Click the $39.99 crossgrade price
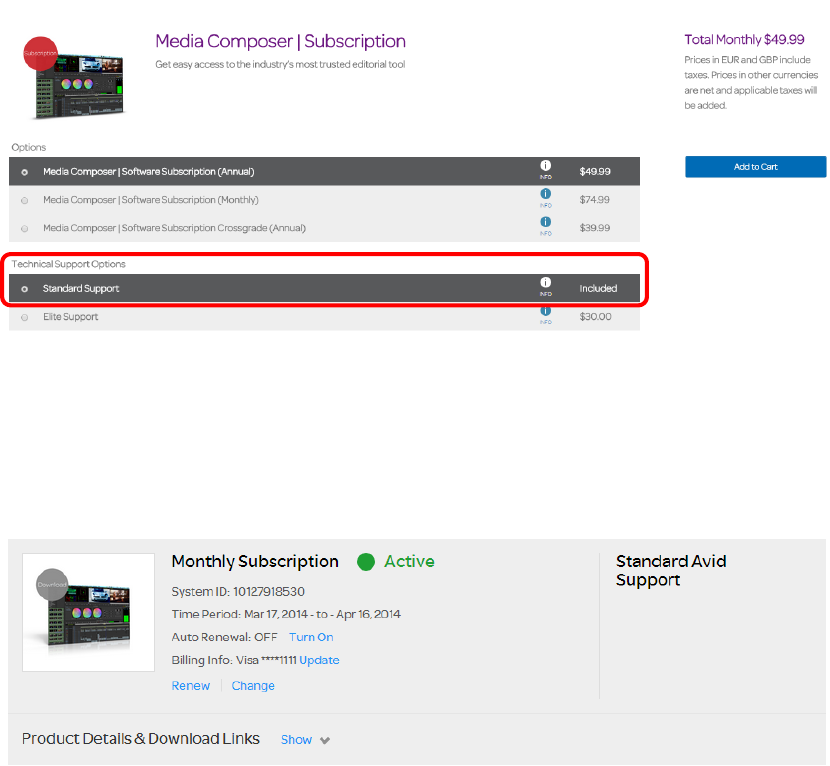This screenshot has width=830, height=766. [594, 228]
